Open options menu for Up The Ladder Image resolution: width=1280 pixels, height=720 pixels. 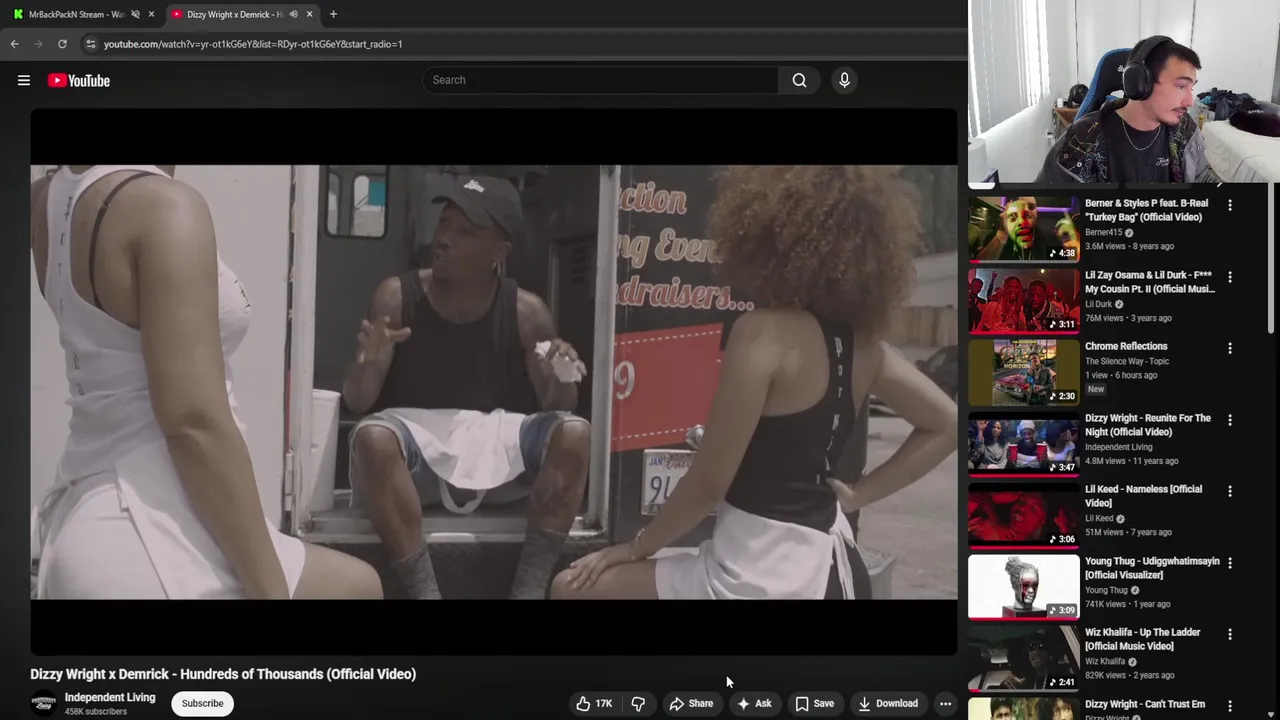coord(1230,634)
